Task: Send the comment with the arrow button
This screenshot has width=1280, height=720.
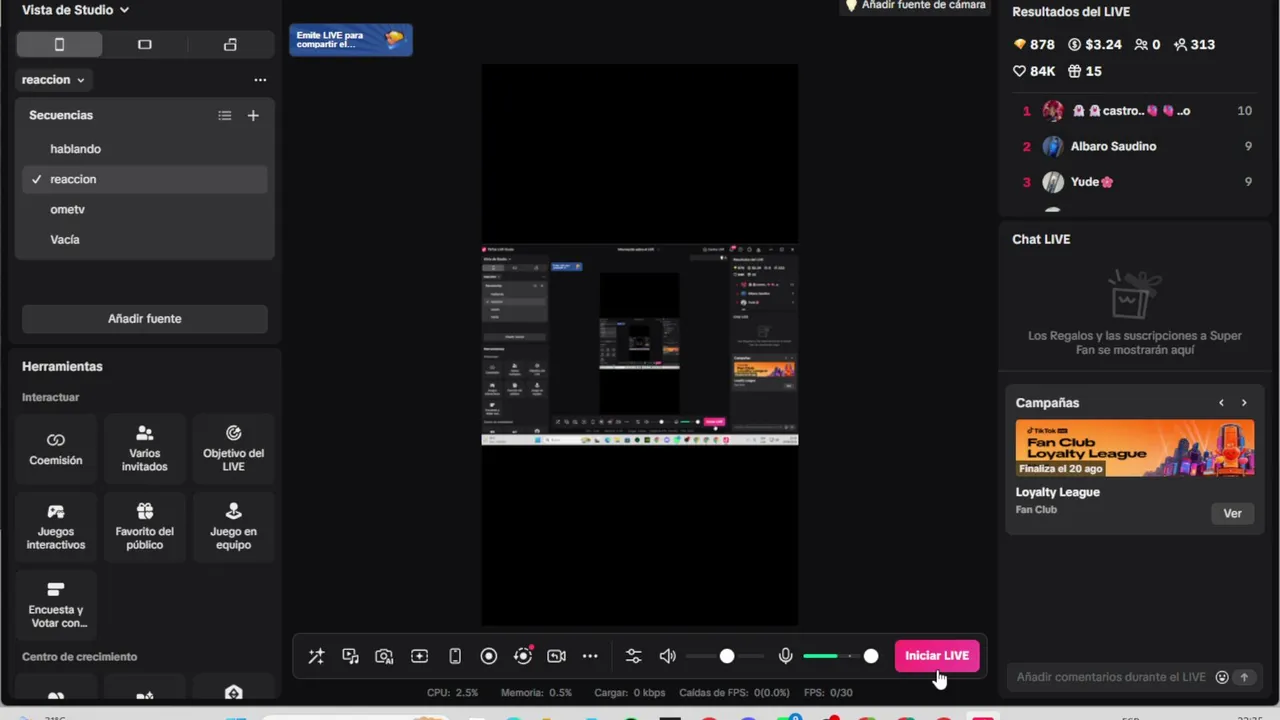Action: coord(1245,677)
